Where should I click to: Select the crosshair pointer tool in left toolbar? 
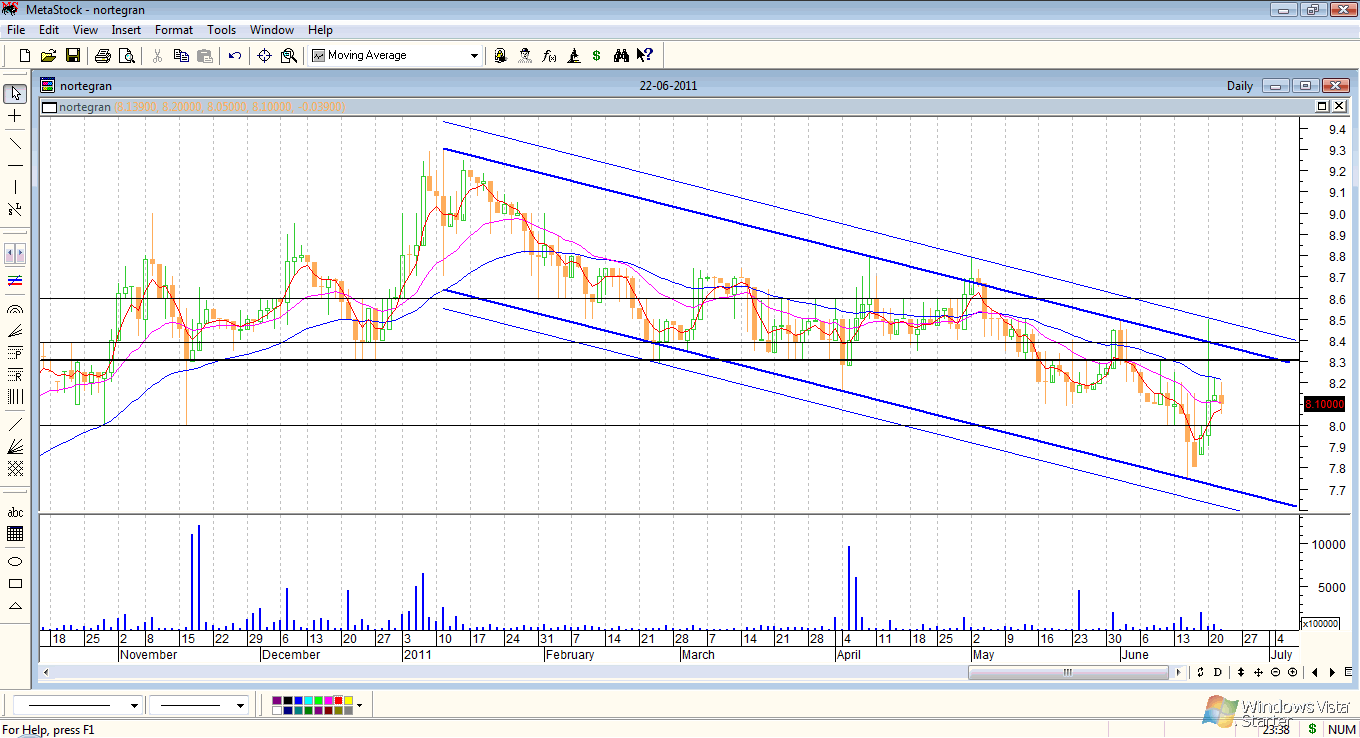(15, 117)
